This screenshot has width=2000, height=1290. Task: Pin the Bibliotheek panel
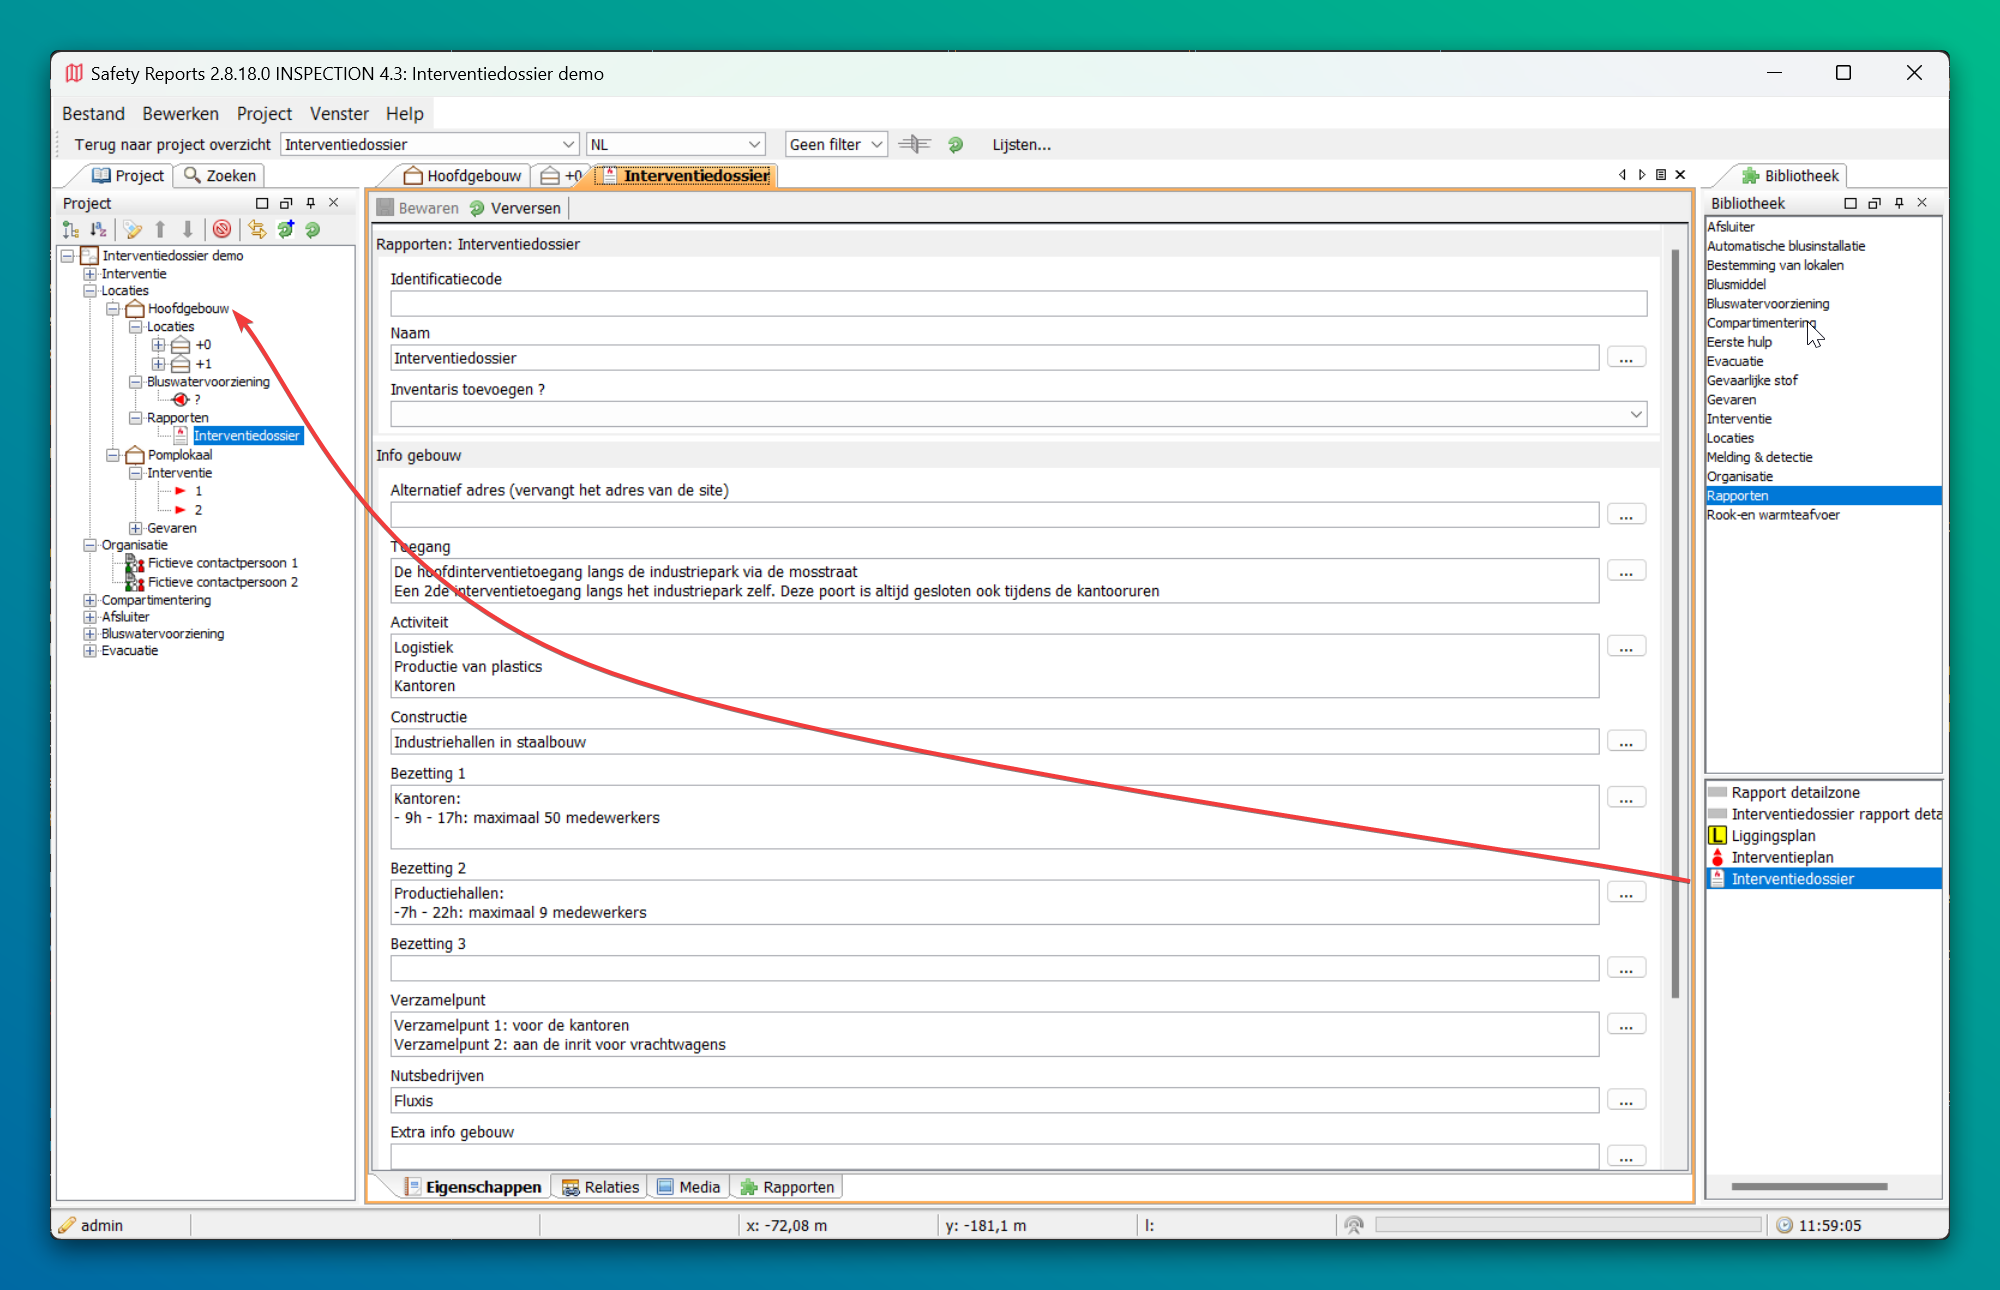click(1899, 203)
